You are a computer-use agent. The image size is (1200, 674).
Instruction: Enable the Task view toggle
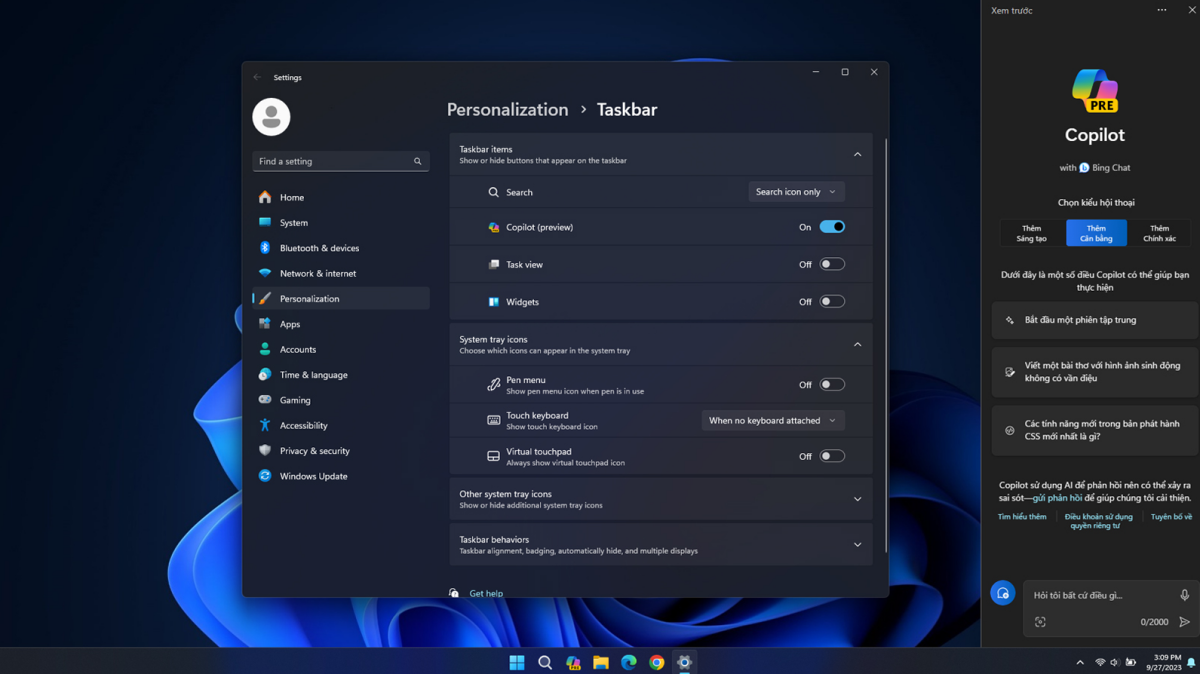(832, 264)
